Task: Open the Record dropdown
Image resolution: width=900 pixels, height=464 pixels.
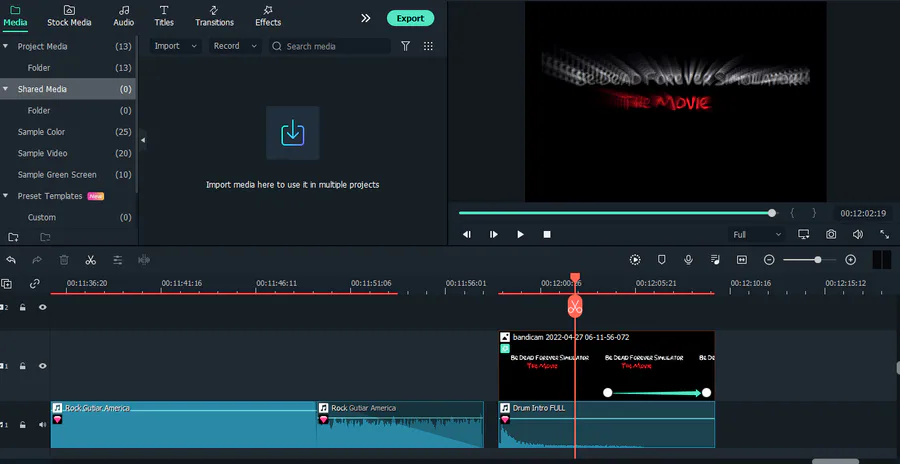Action: tap(235, 46)
